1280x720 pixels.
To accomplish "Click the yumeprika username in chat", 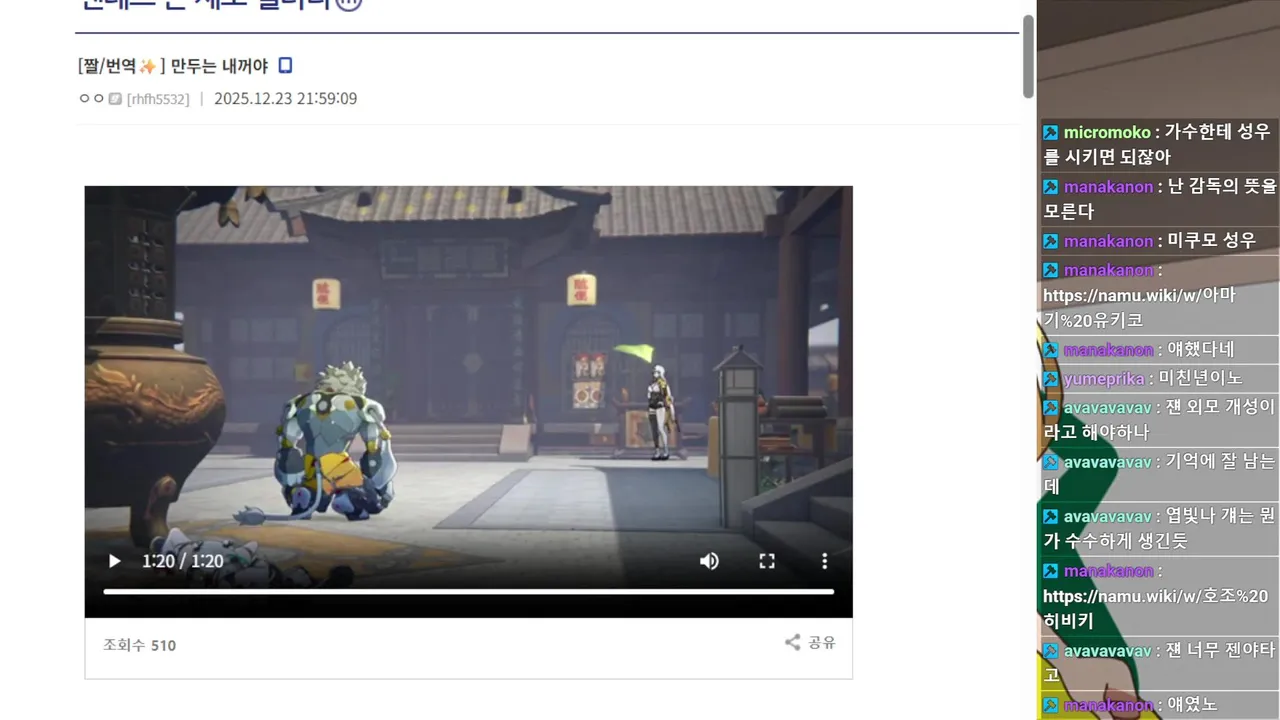I will pos(1104,378).
